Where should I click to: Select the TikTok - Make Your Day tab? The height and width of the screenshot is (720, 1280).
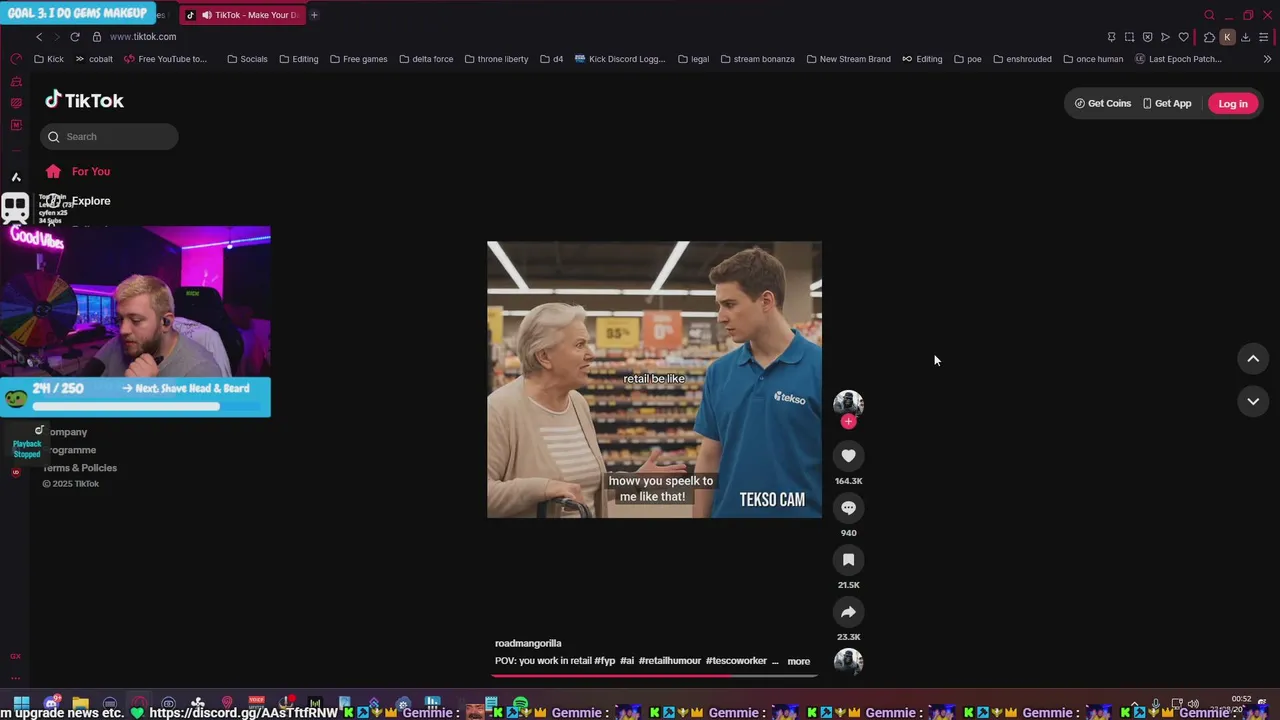(x=242, y=15)
